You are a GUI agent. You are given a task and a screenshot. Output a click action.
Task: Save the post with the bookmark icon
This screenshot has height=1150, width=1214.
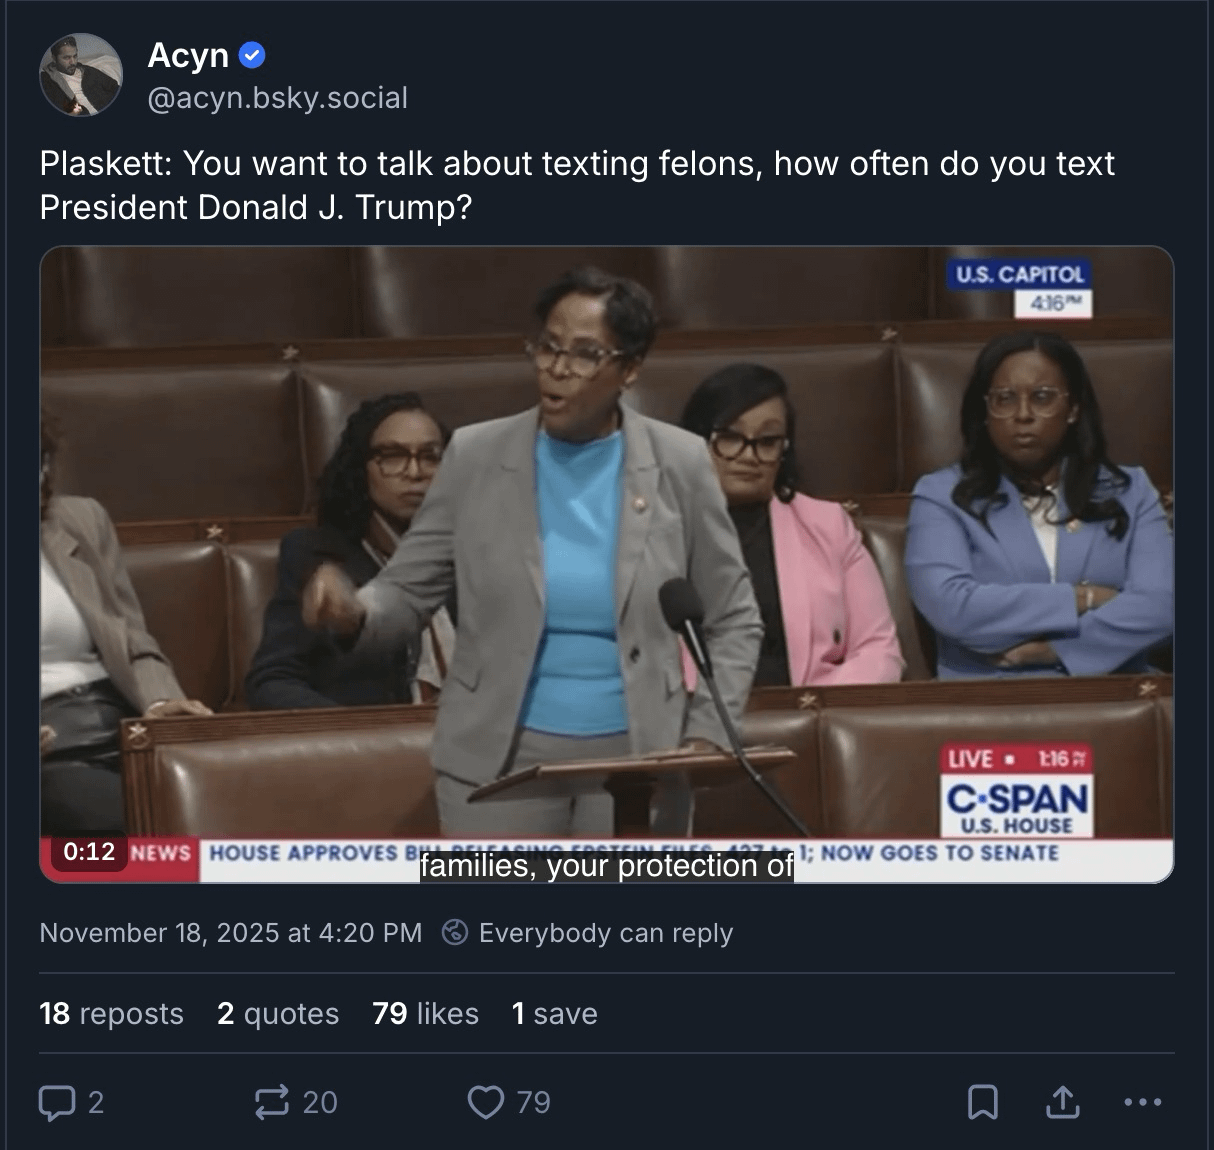[x=983, y=1102]
